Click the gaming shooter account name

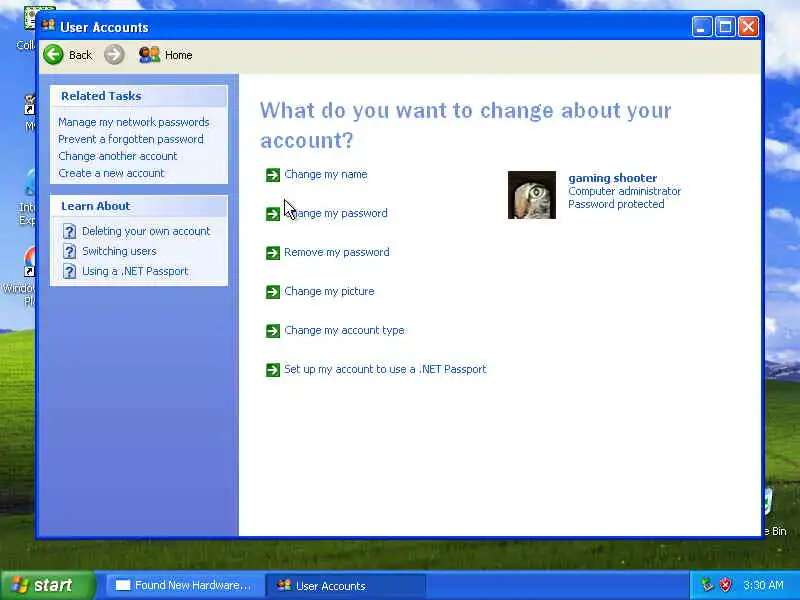click(612, 178)
